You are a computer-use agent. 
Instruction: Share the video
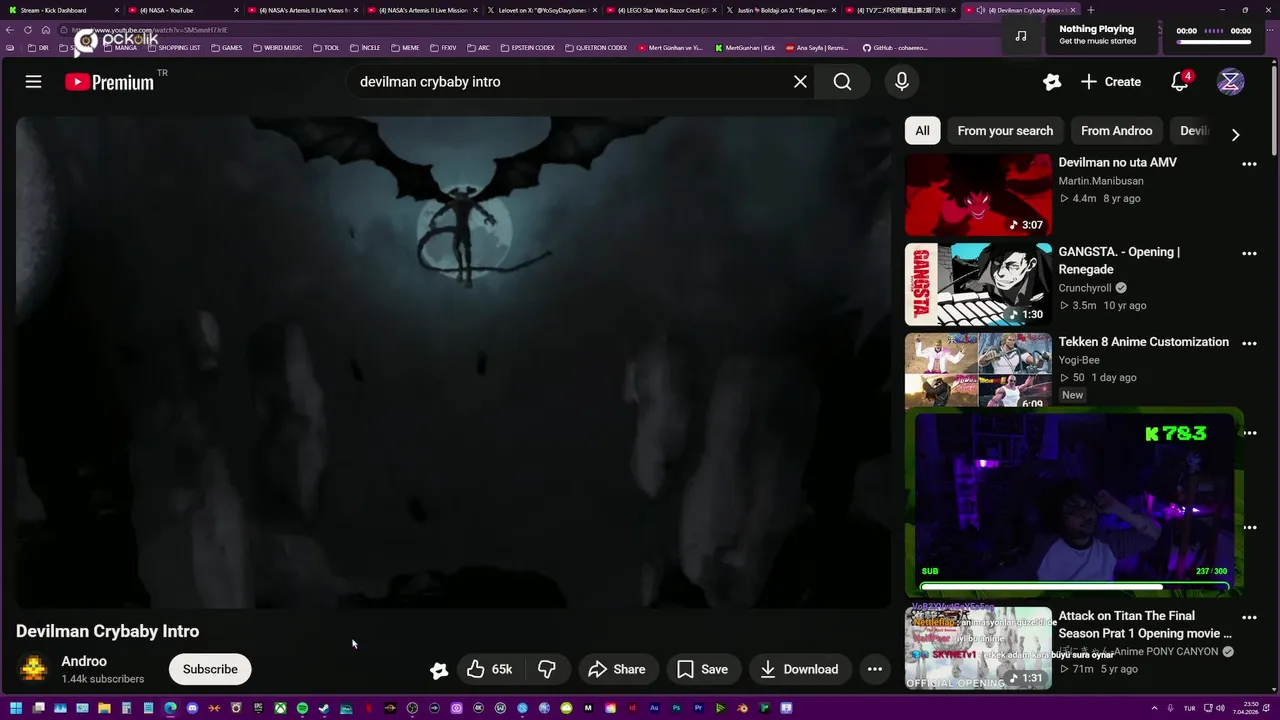[x=617, y=670]
